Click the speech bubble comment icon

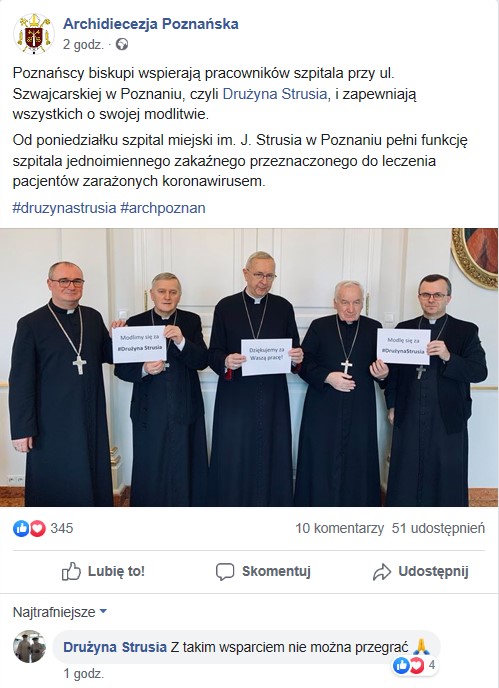point(225,572)
